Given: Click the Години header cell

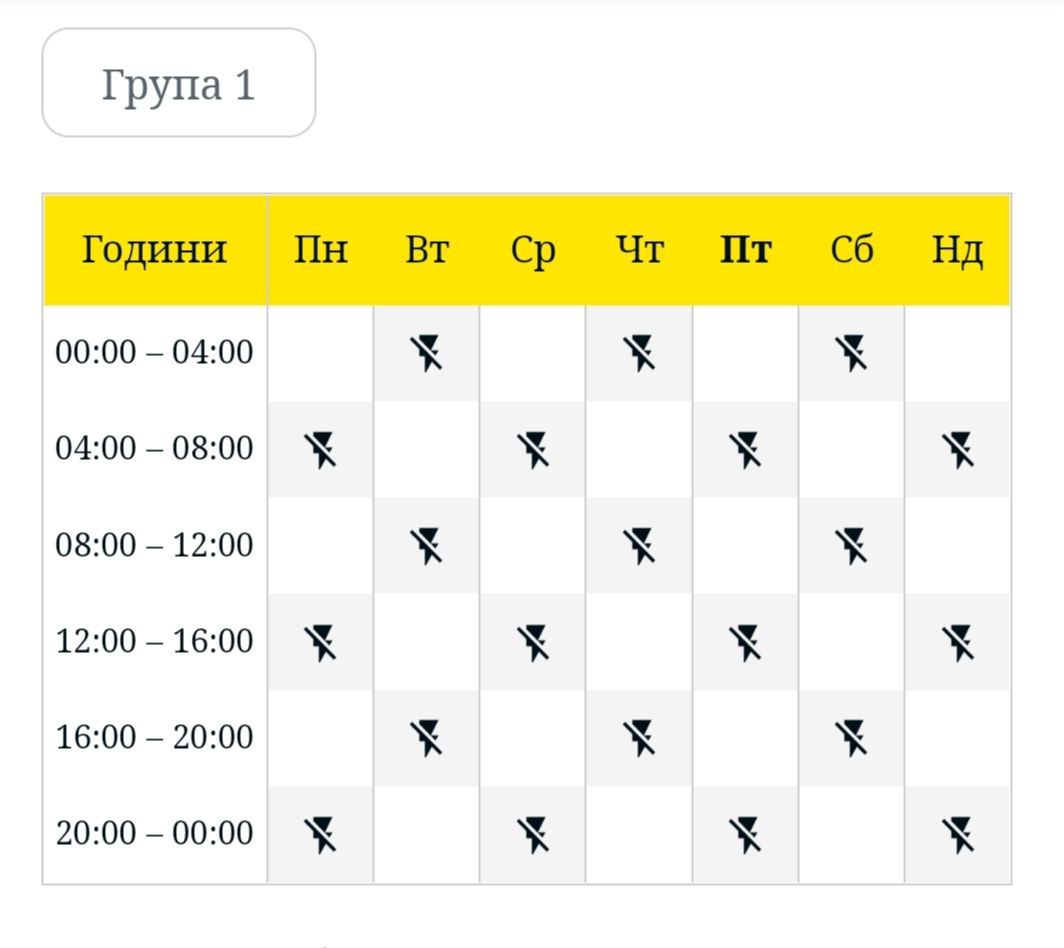Looking at the screenshot, I should coord(154,250).
